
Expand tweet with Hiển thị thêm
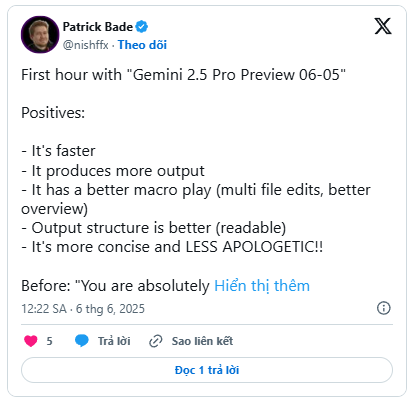pyautogui.click(x=262, y=286)
